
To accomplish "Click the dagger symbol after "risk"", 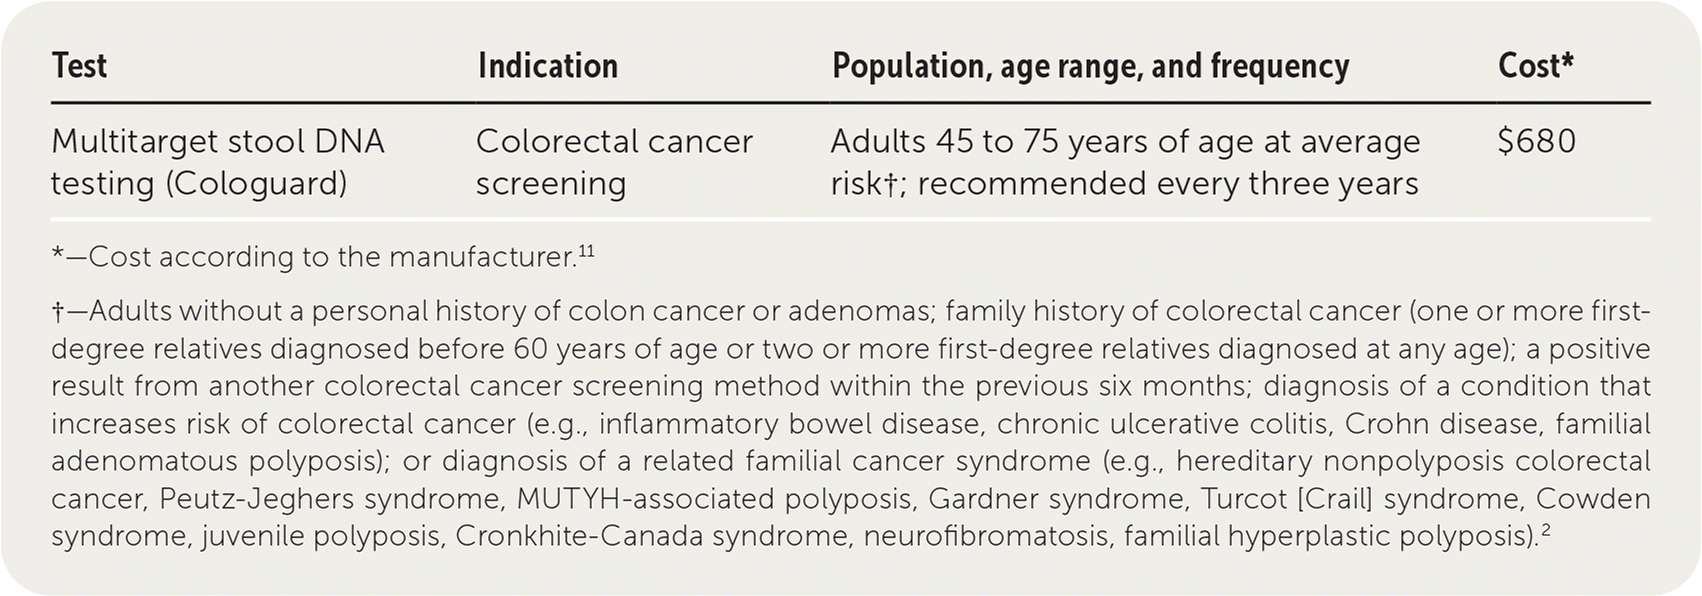I will [889, 184].
